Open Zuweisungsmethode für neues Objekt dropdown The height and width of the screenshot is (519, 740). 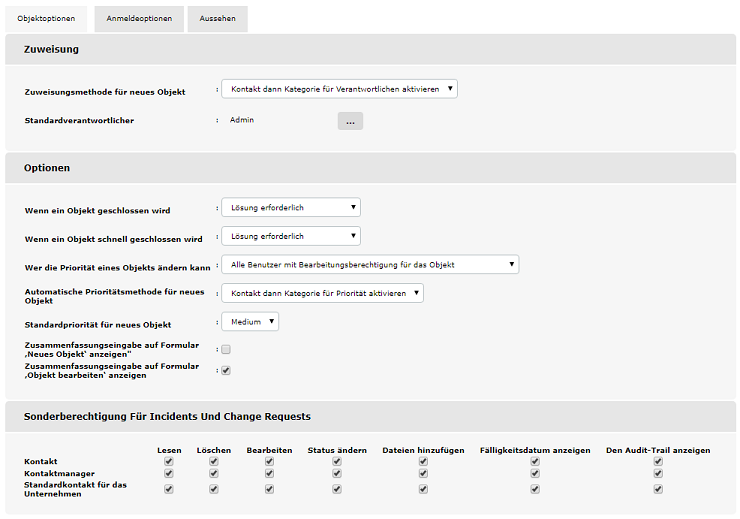pos(339,89)
